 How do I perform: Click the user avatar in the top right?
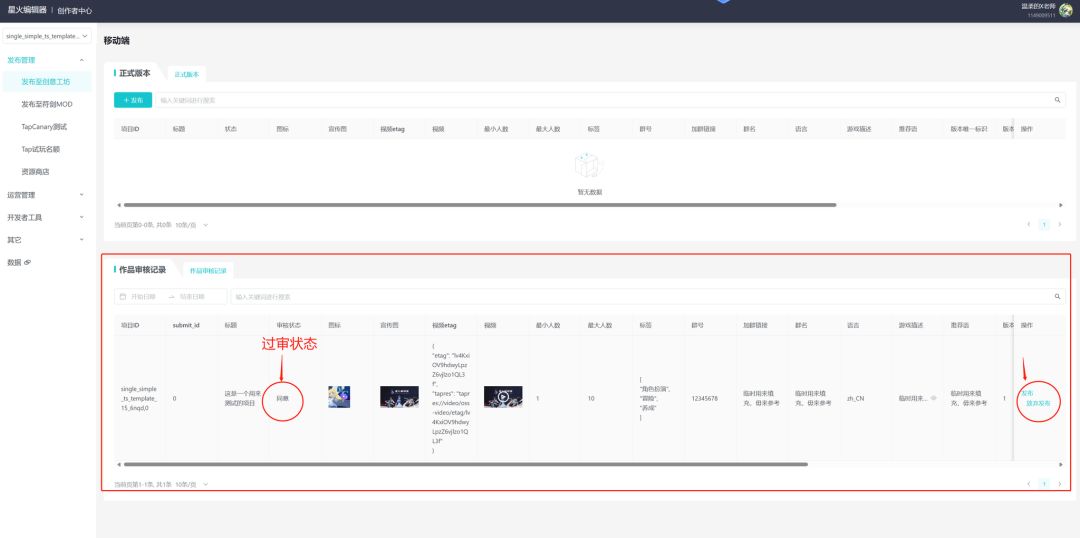(1066, 10)
